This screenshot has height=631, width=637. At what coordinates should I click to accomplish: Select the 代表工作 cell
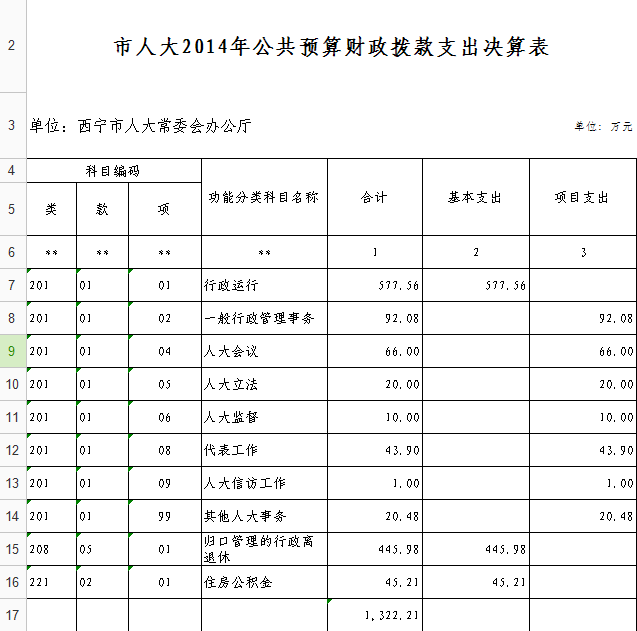(263, 450)
